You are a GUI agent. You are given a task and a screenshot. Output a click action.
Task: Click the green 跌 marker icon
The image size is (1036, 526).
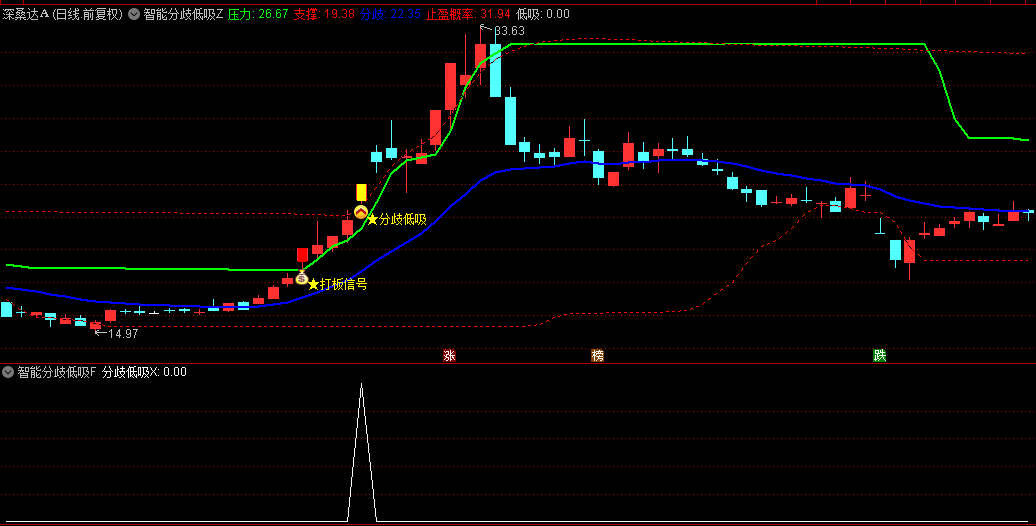(879, 356)
